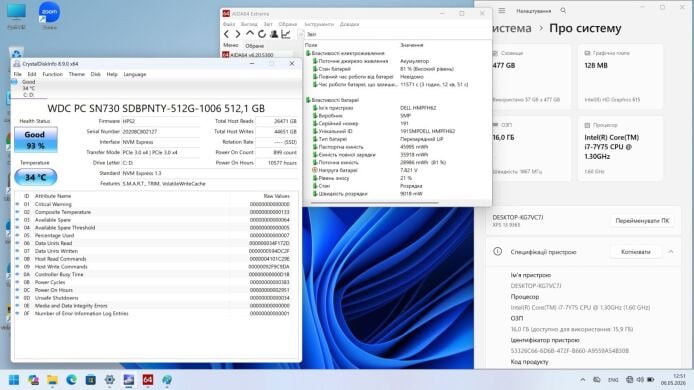The image size is (694, 390).
Task: Click the 34 °C temperature button
Action: 35,177
